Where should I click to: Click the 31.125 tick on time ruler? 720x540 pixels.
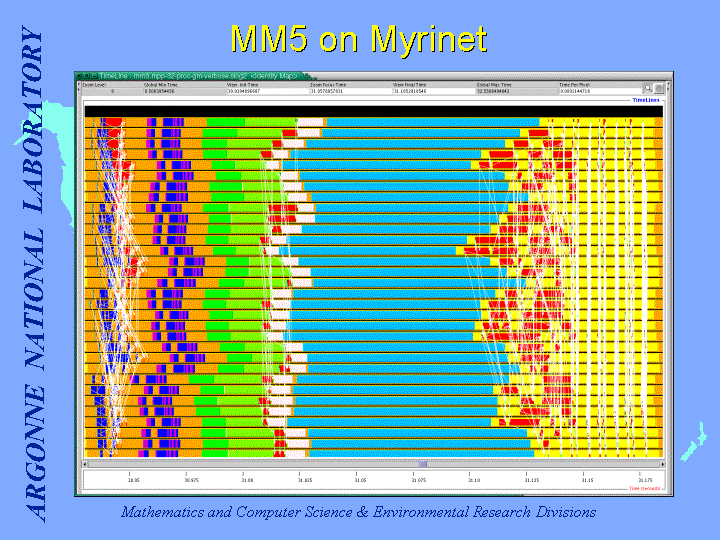pyautogui.click(x=531, y=478)
